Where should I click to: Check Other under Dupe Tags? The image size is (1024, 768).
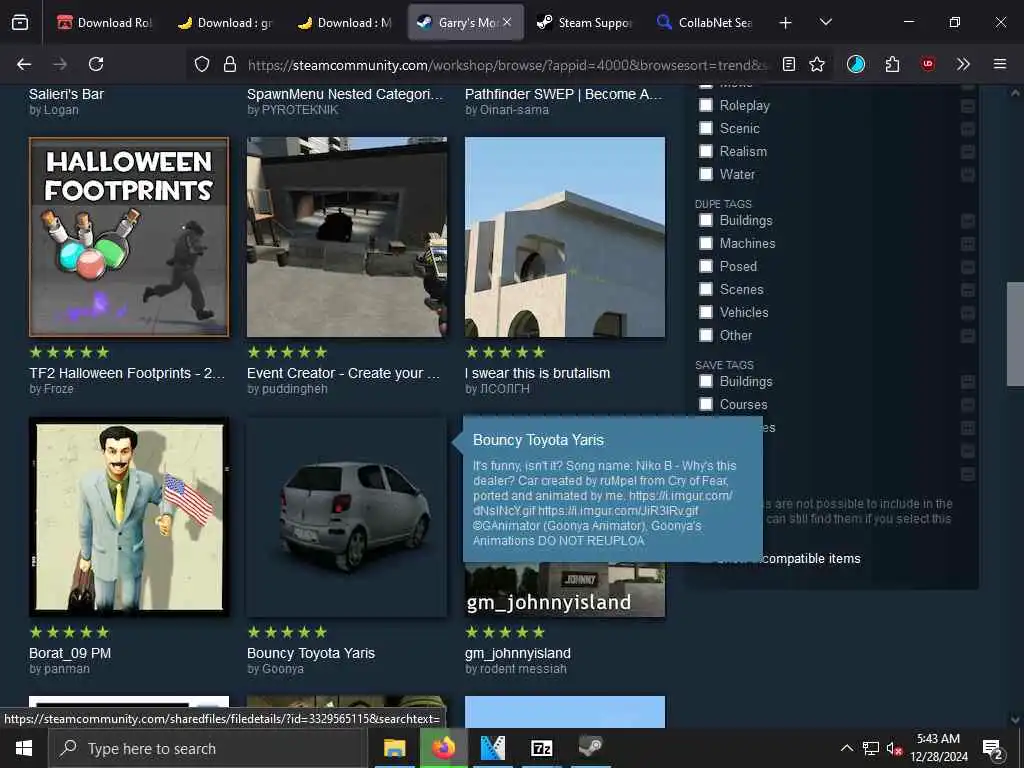click(706, 335)
